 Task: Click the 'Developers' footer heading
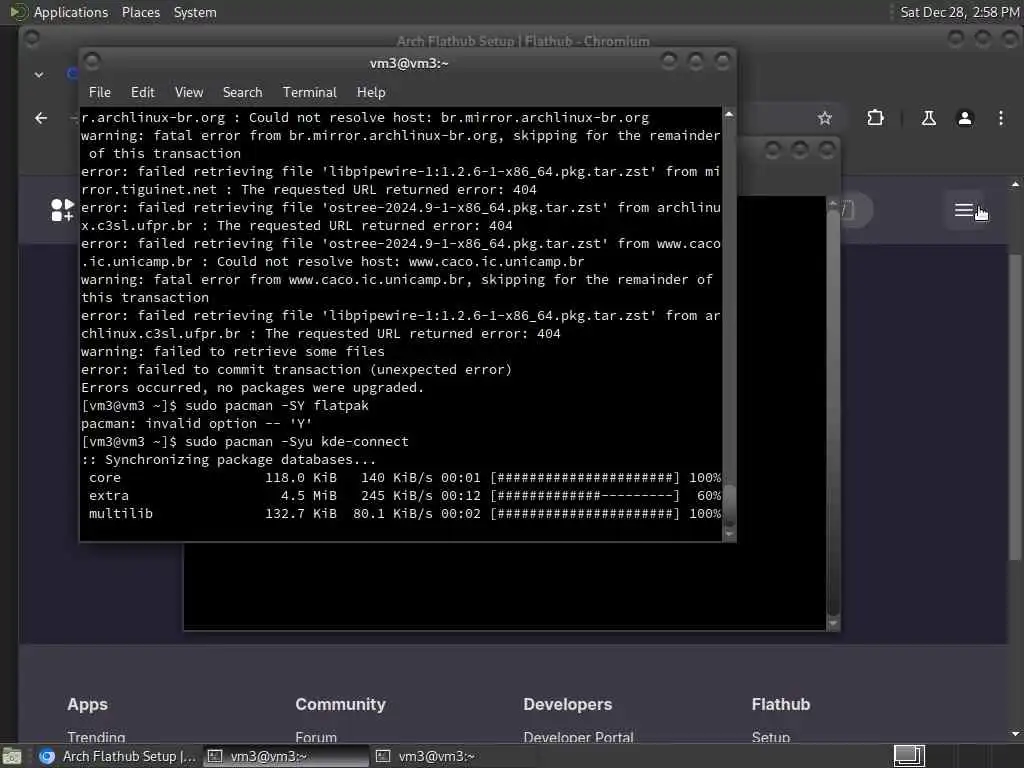coord(568,705)
